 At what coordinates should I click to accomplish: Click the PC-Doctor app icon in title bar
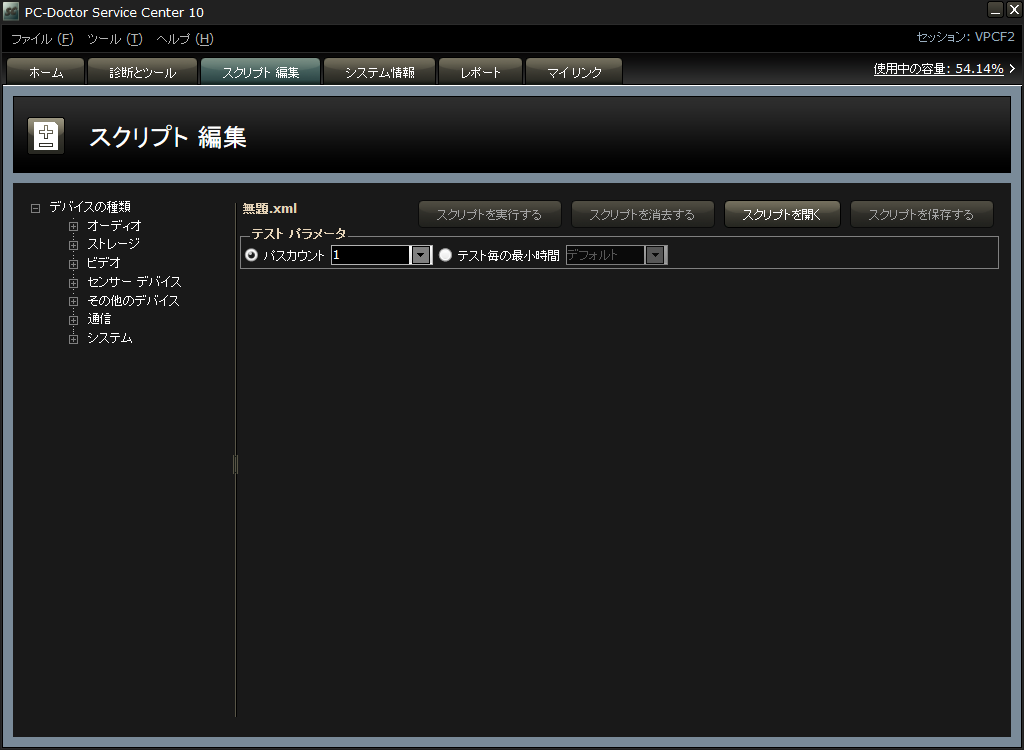(x=10, y=11)
